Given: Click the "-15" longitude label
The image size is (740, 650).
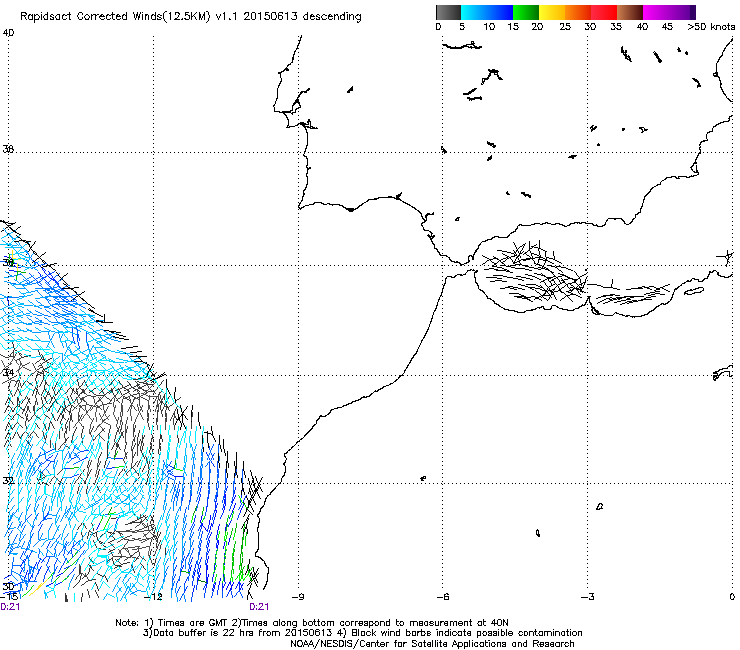Looking at the screenshot, I should tap(8, 597).
